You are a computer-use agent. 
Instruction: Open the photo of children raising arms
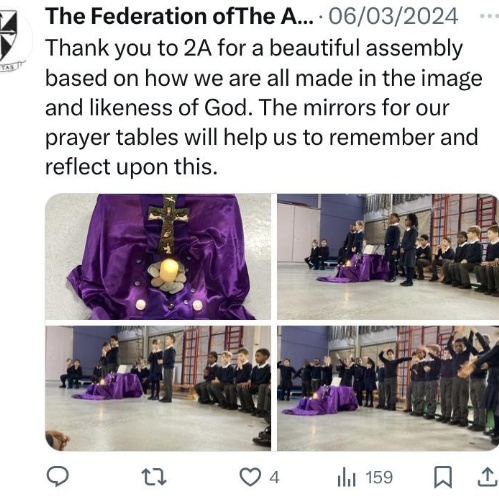click(x=388, y=388)
